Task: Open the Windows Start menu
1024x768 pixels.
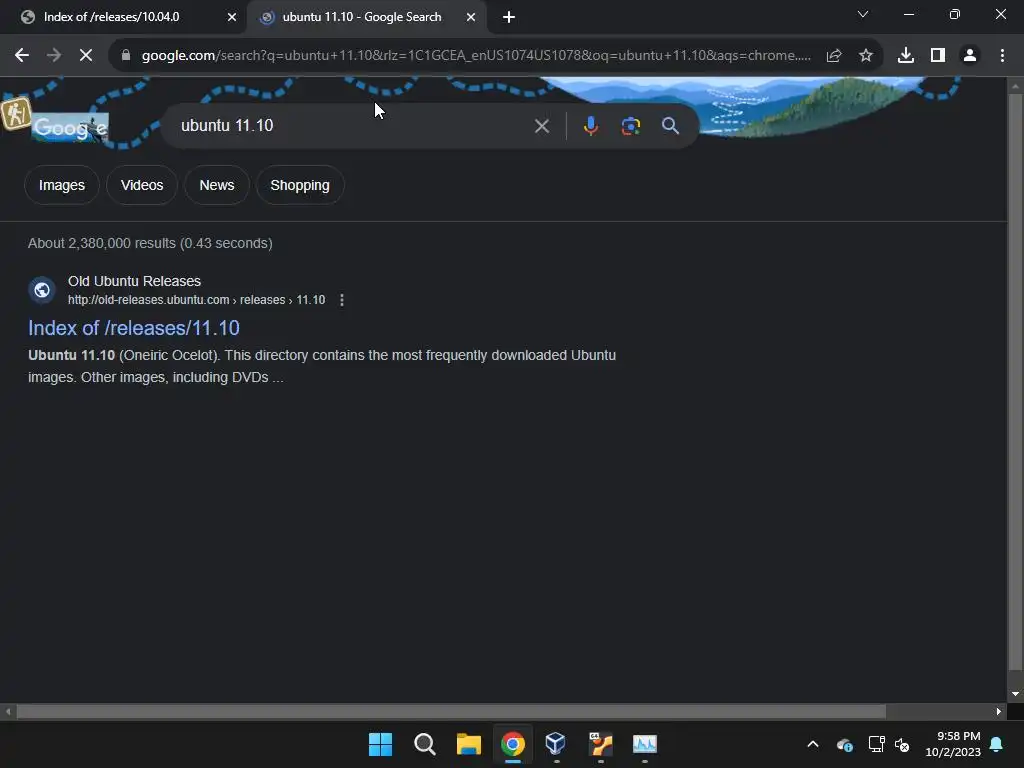Action: tap(380, 744)
